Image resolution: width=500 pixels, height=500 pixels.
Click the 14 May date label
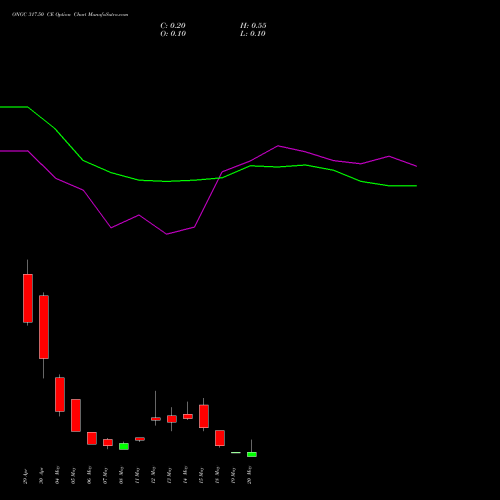coord(186,475)
